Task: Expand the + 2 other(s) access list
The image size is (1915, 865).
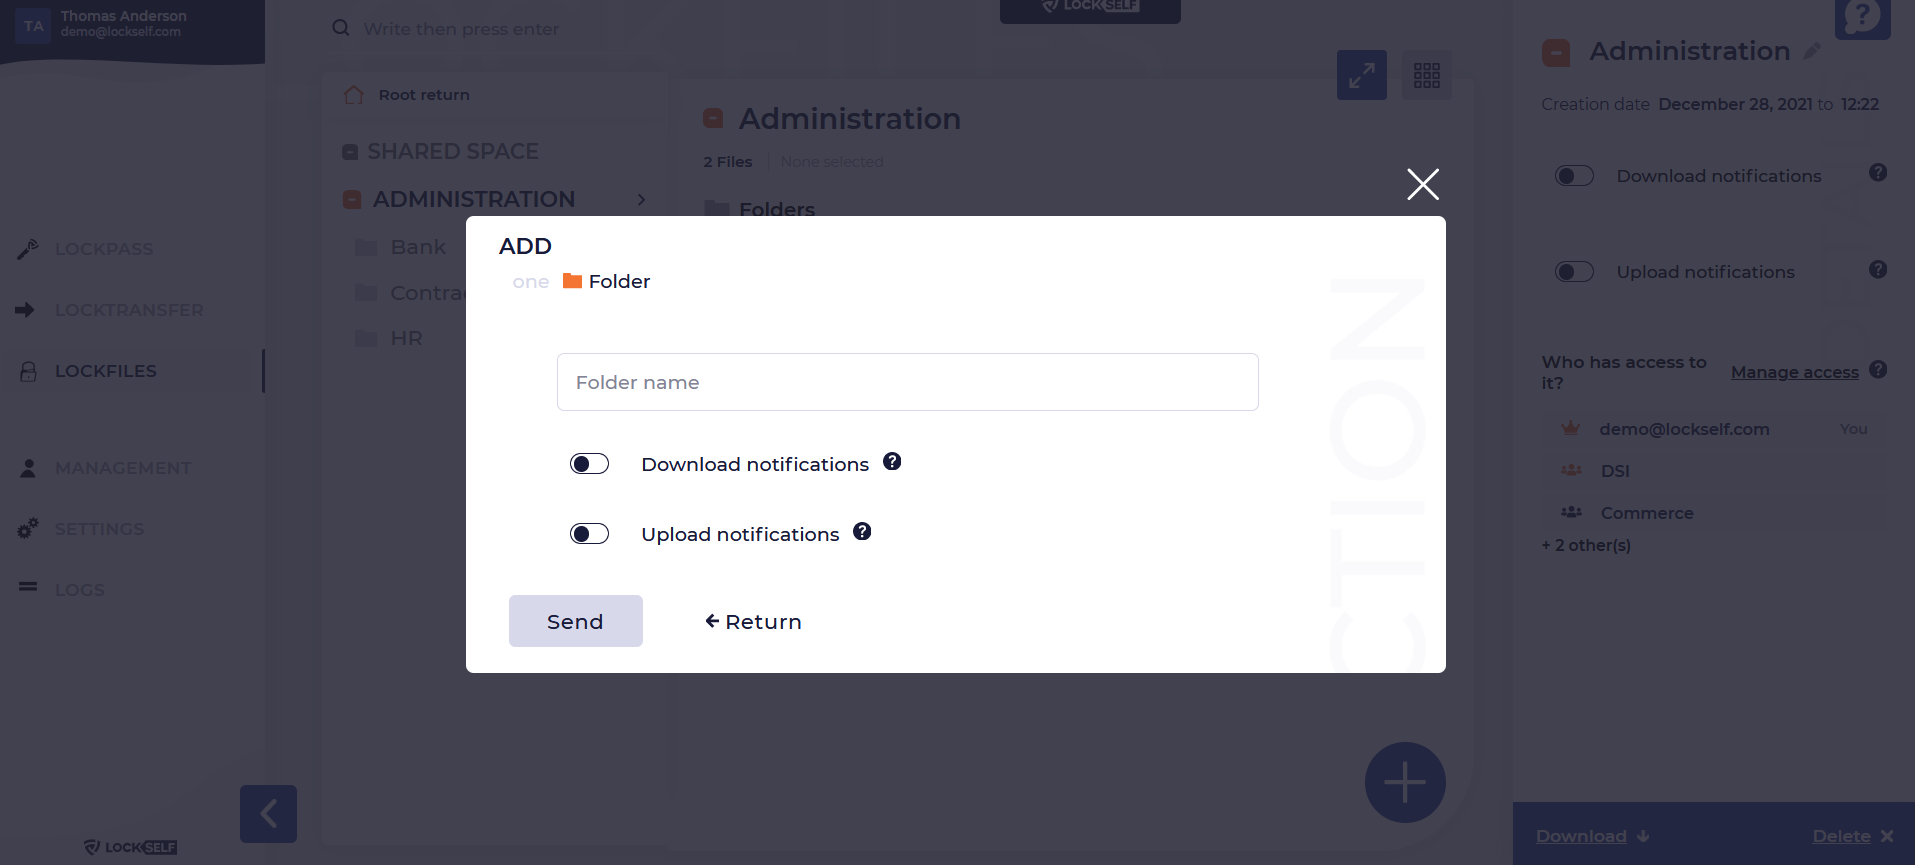Action: (x=1586, y=545)
